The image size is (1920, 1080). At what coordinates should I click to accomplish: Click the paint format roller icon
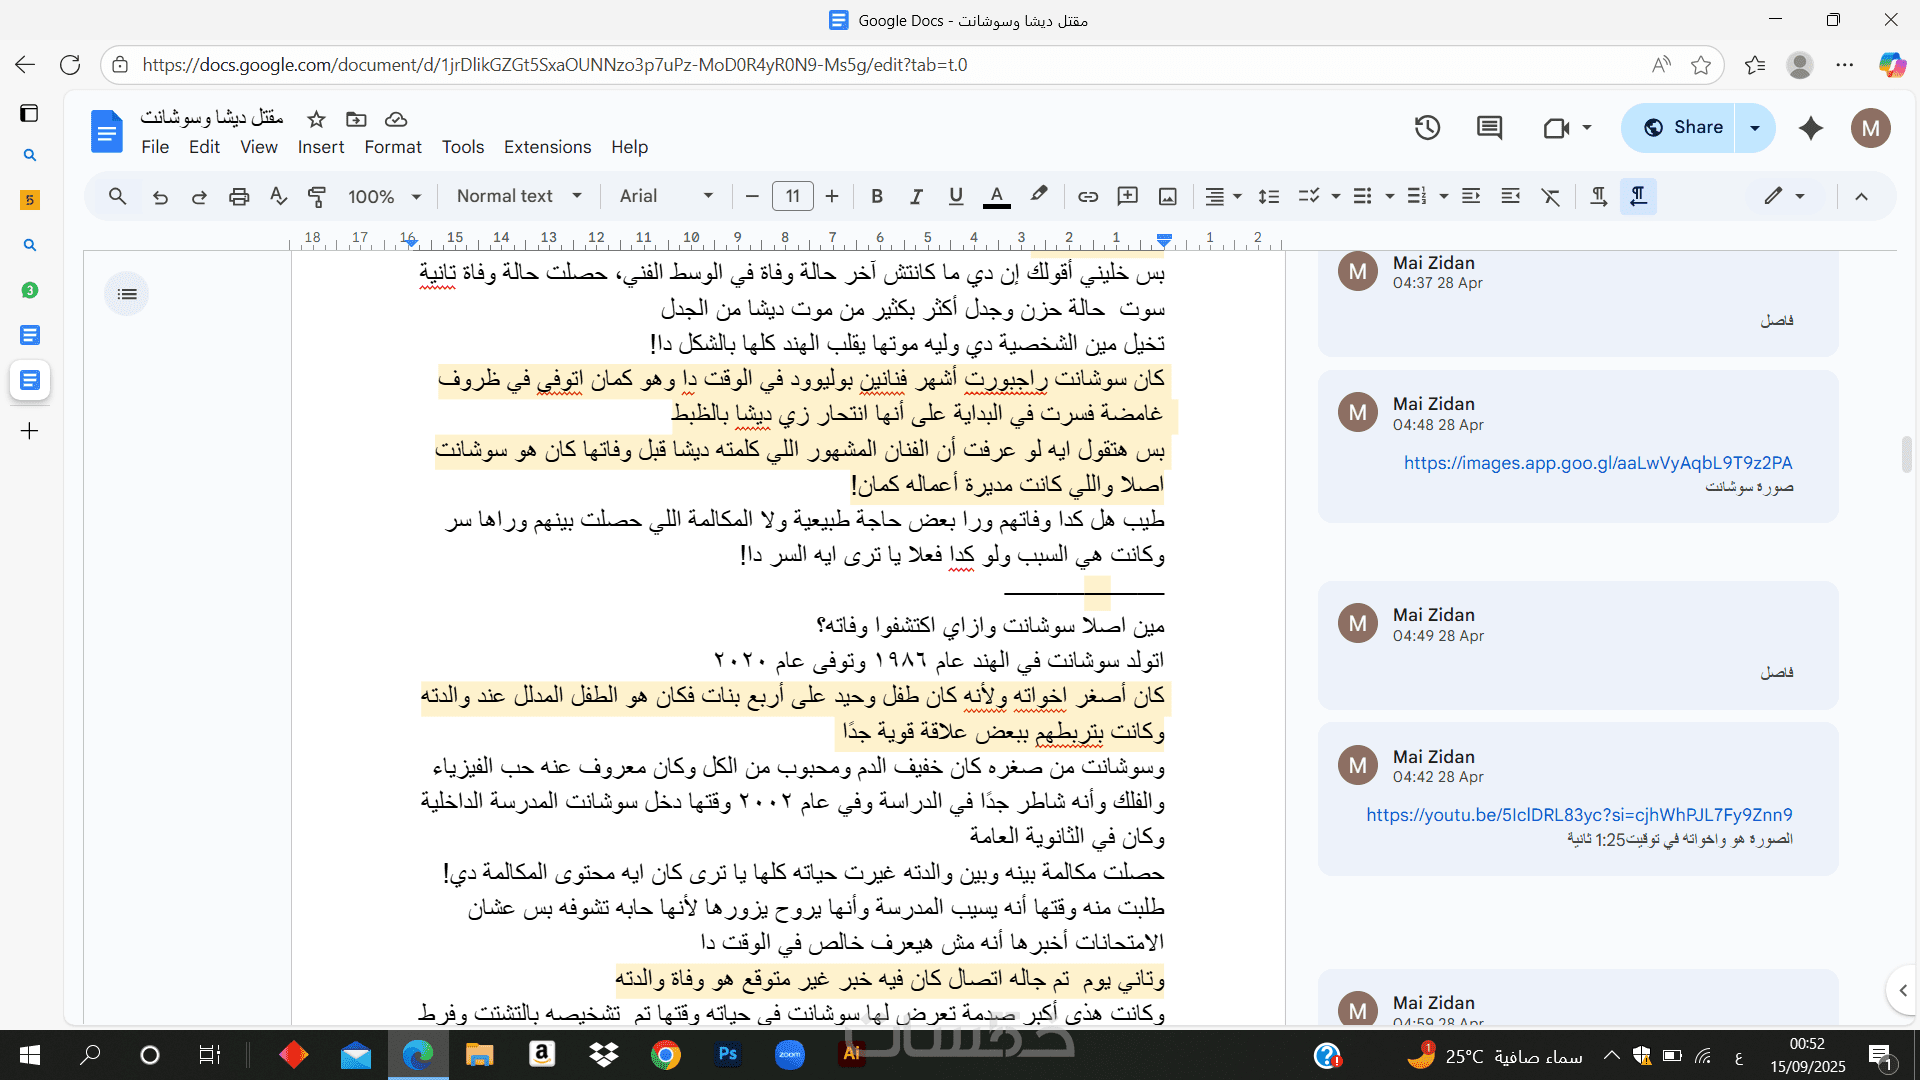(317, 197)
